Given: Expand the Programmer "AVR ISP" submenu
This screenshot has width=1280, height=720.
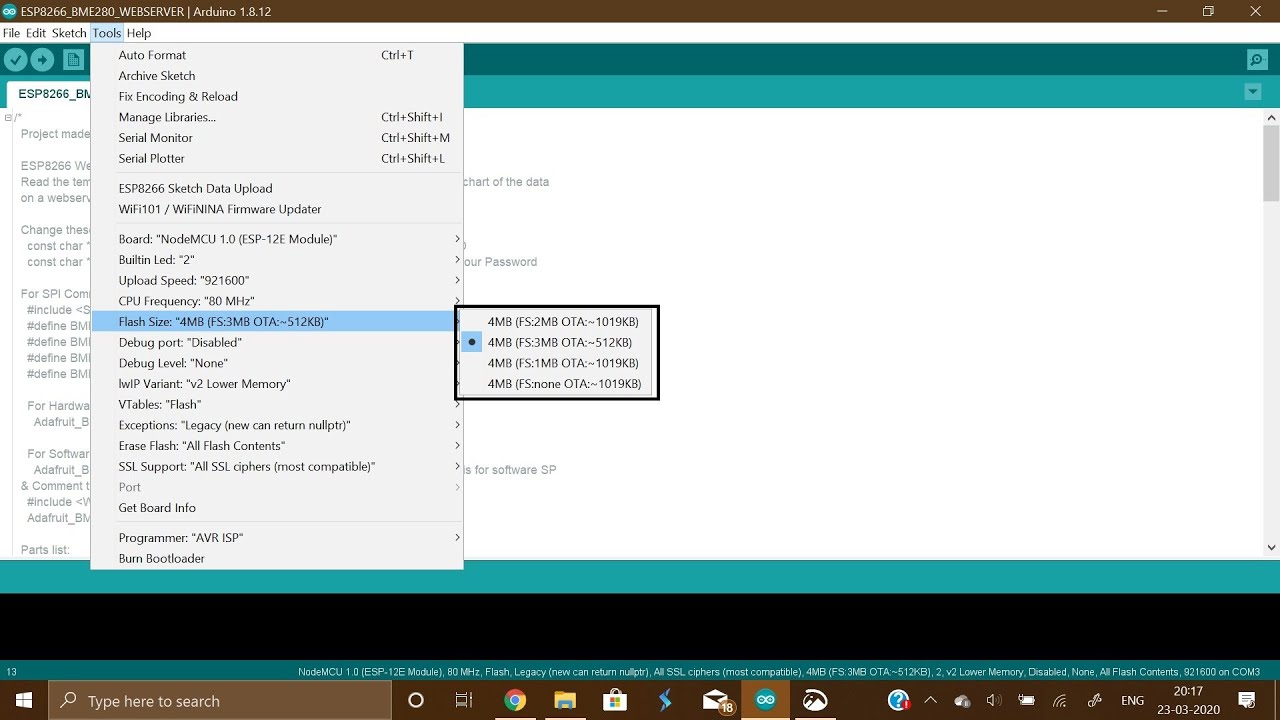Looking at the screenshot, I should (x=277, y=538).
